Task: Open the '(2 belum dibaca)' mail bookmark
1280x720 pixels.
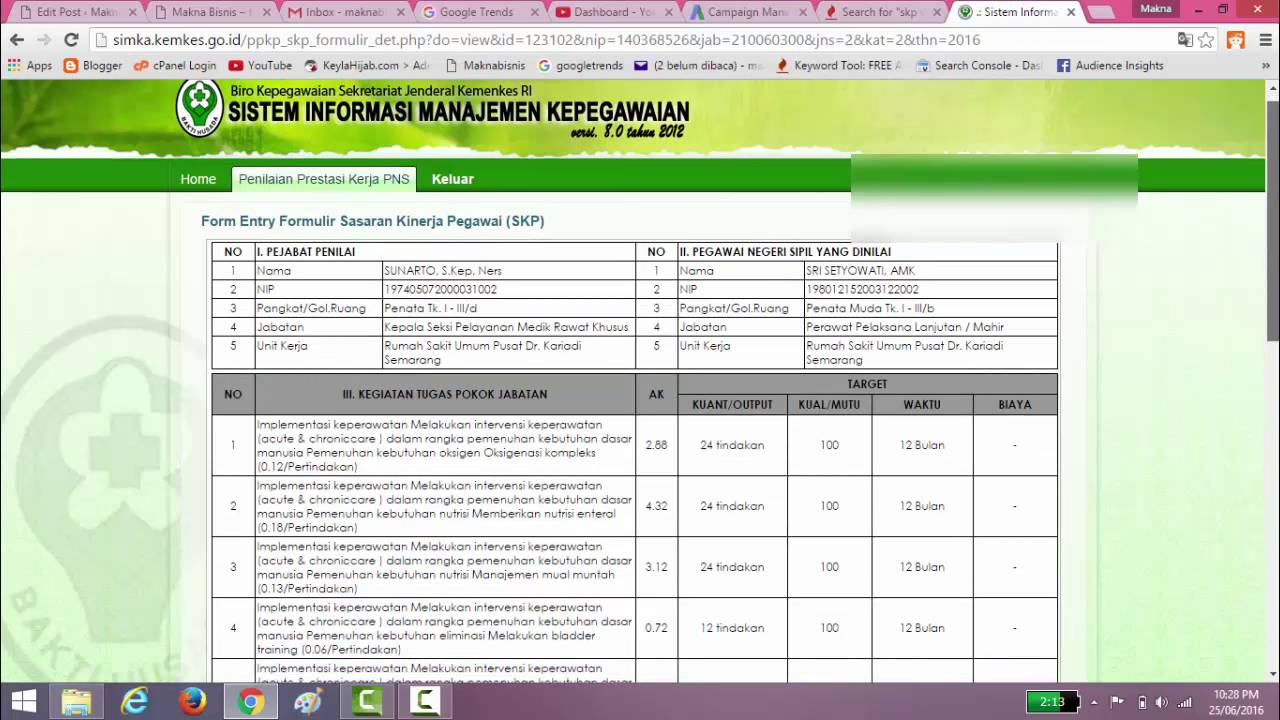Action: (699, 65)
